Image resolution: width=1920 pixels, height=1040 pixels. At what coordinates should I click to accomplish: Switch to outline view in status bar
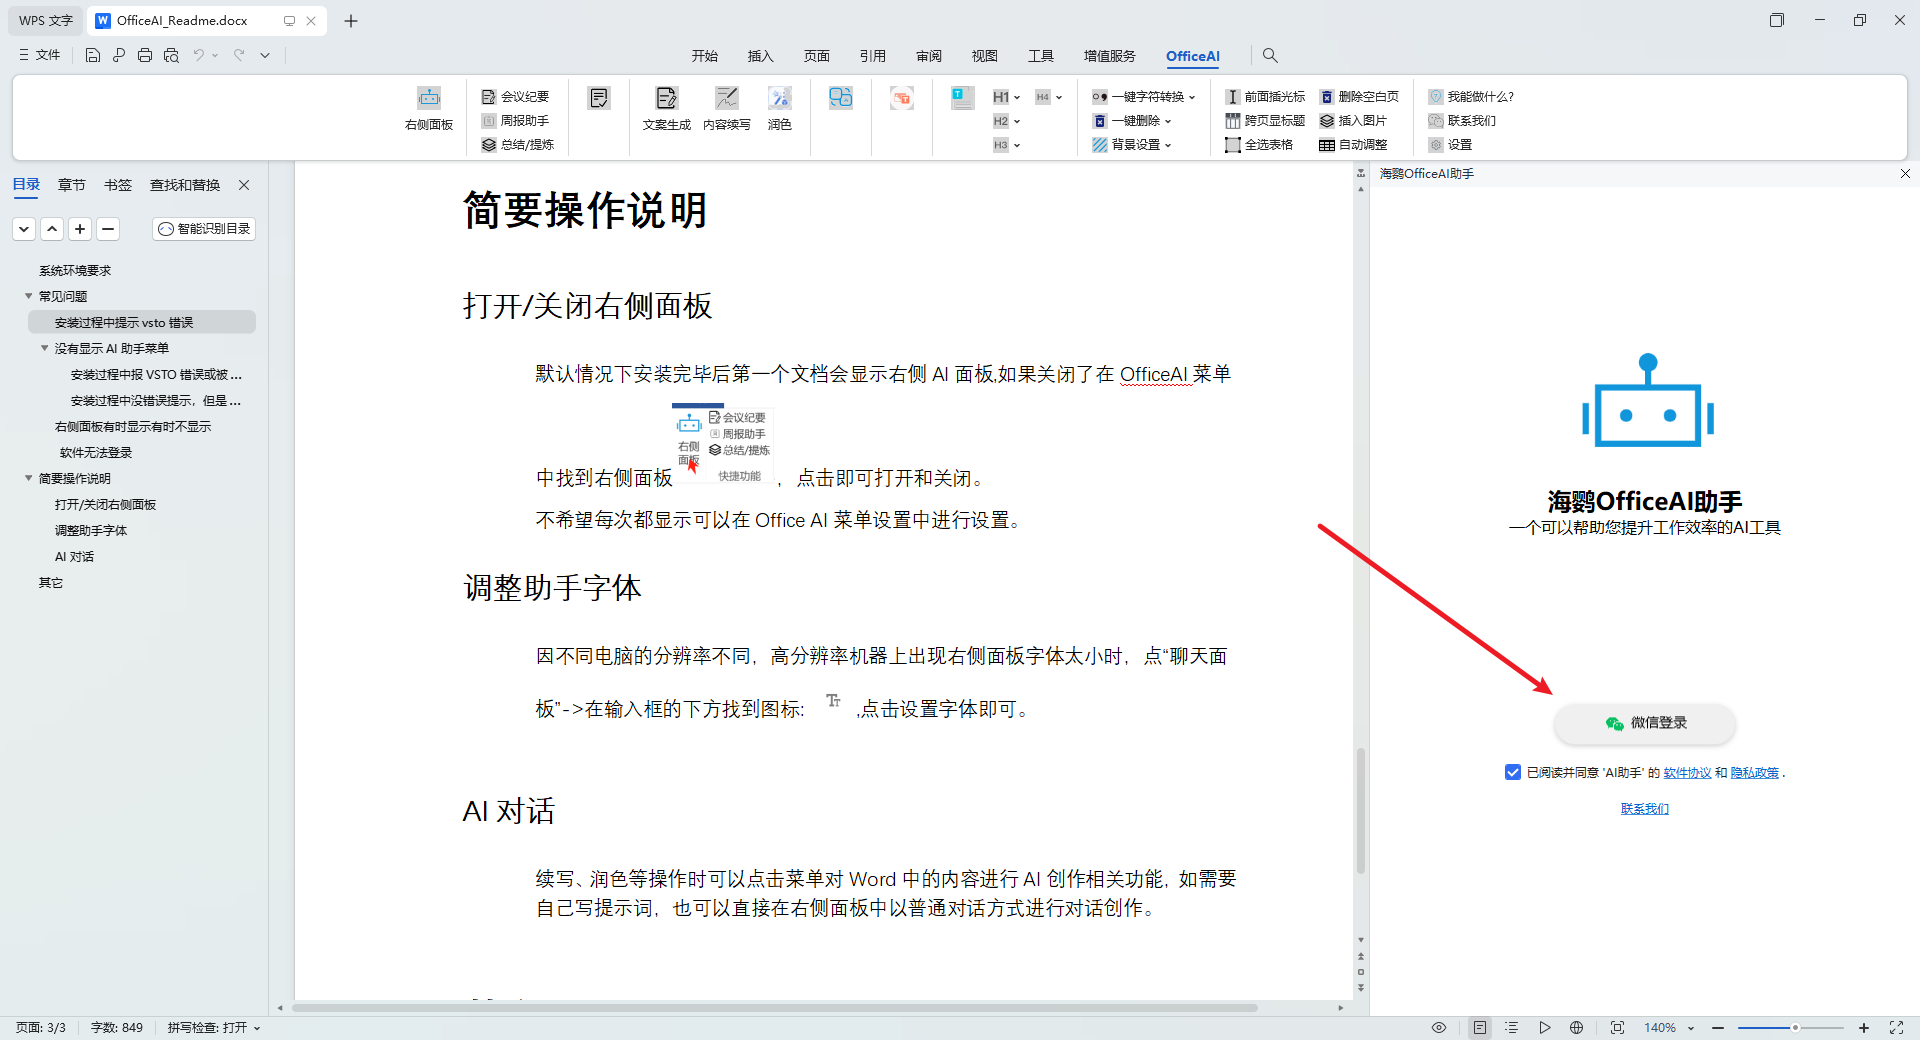point(1511,1027)
